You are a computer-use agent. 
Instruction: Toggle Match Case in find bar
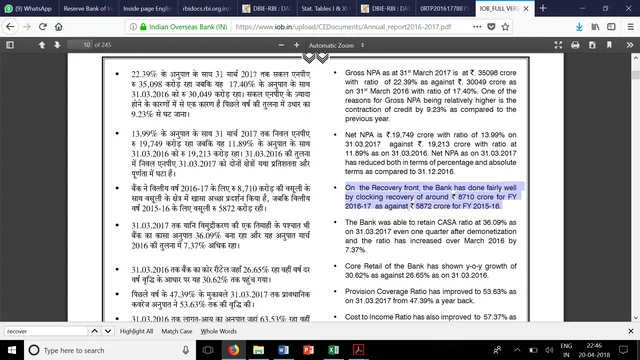click(x=177, y=331)
